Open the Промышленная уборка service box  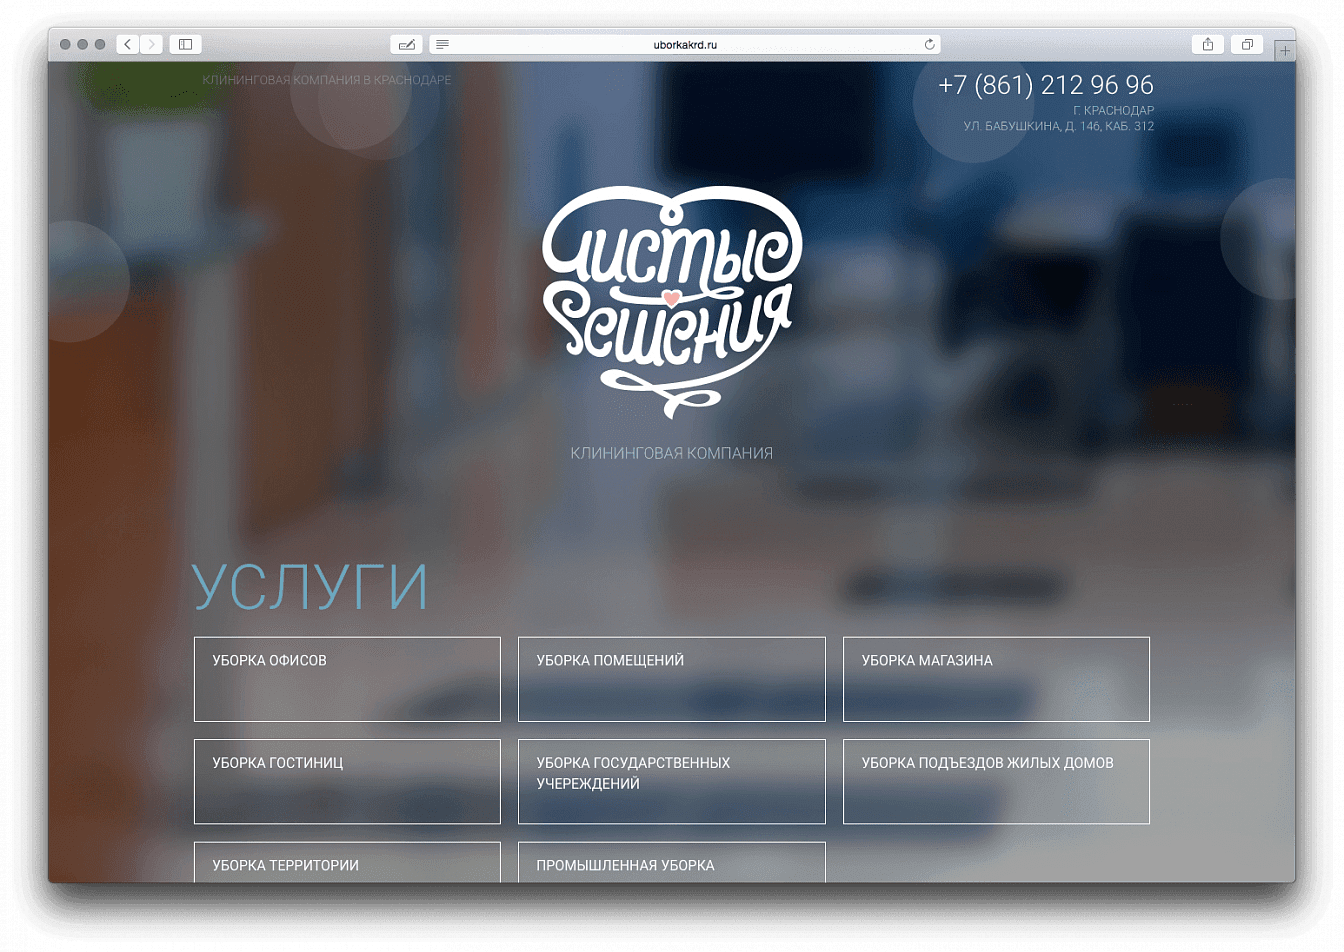click(x=672, y=862)
